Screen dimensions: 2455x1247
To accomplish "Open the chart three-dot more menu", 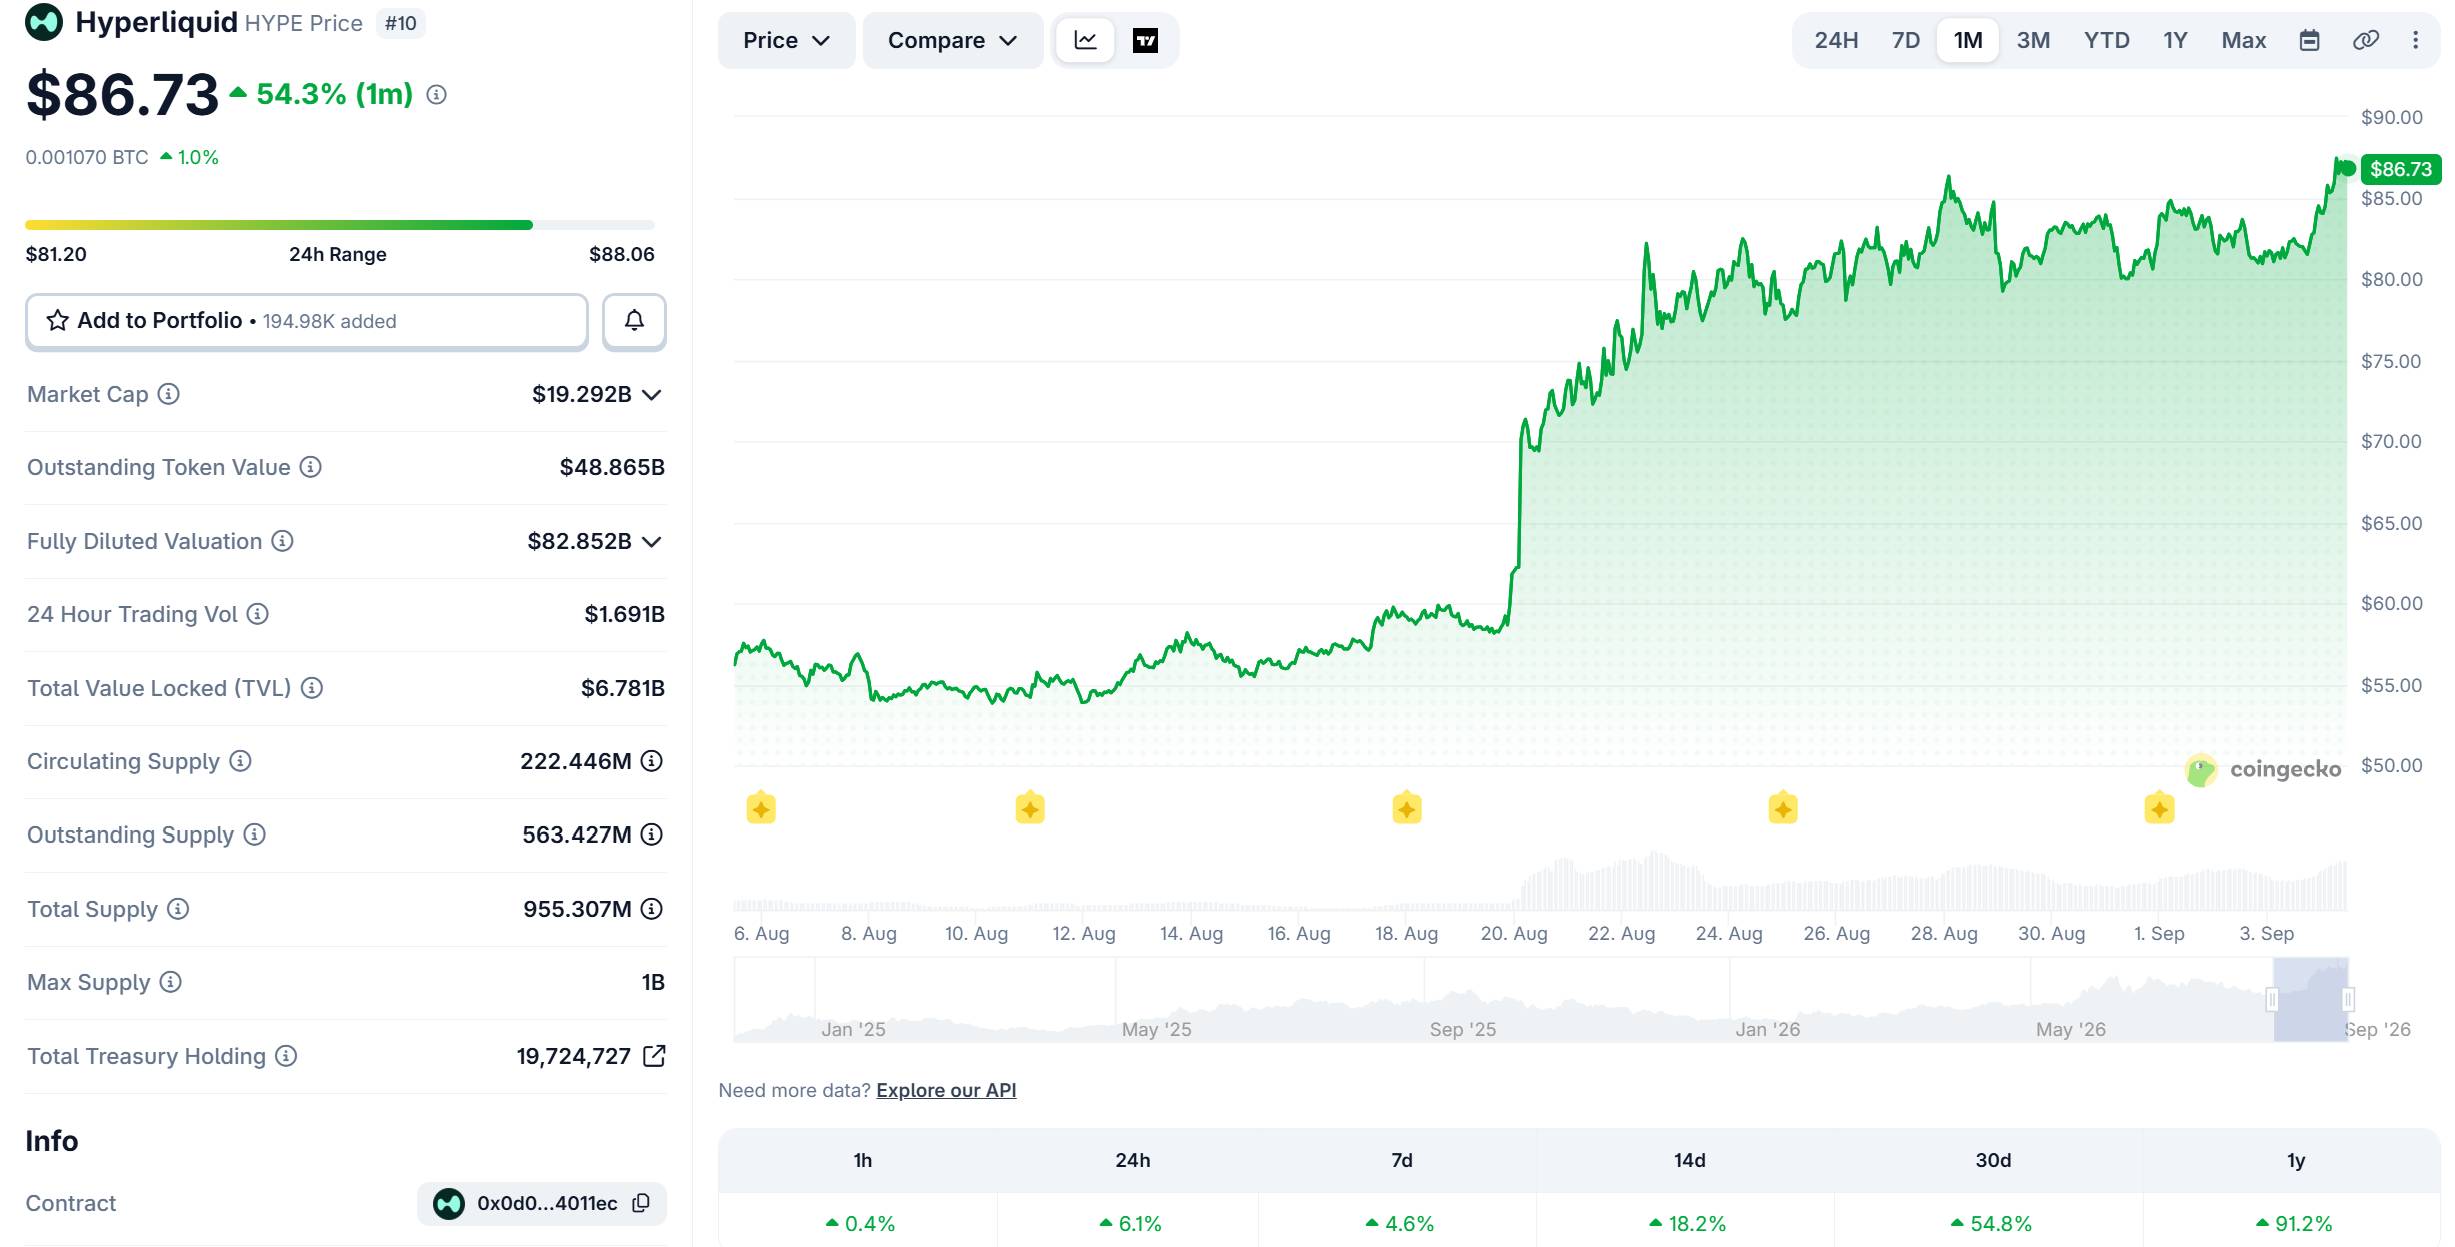I will tap(2415, 40).
